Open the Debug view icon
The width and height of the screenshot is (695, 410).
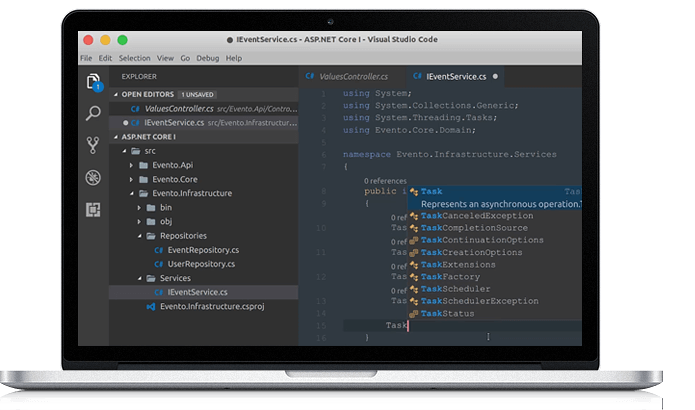pyautogui.click(x=94, y=177)
